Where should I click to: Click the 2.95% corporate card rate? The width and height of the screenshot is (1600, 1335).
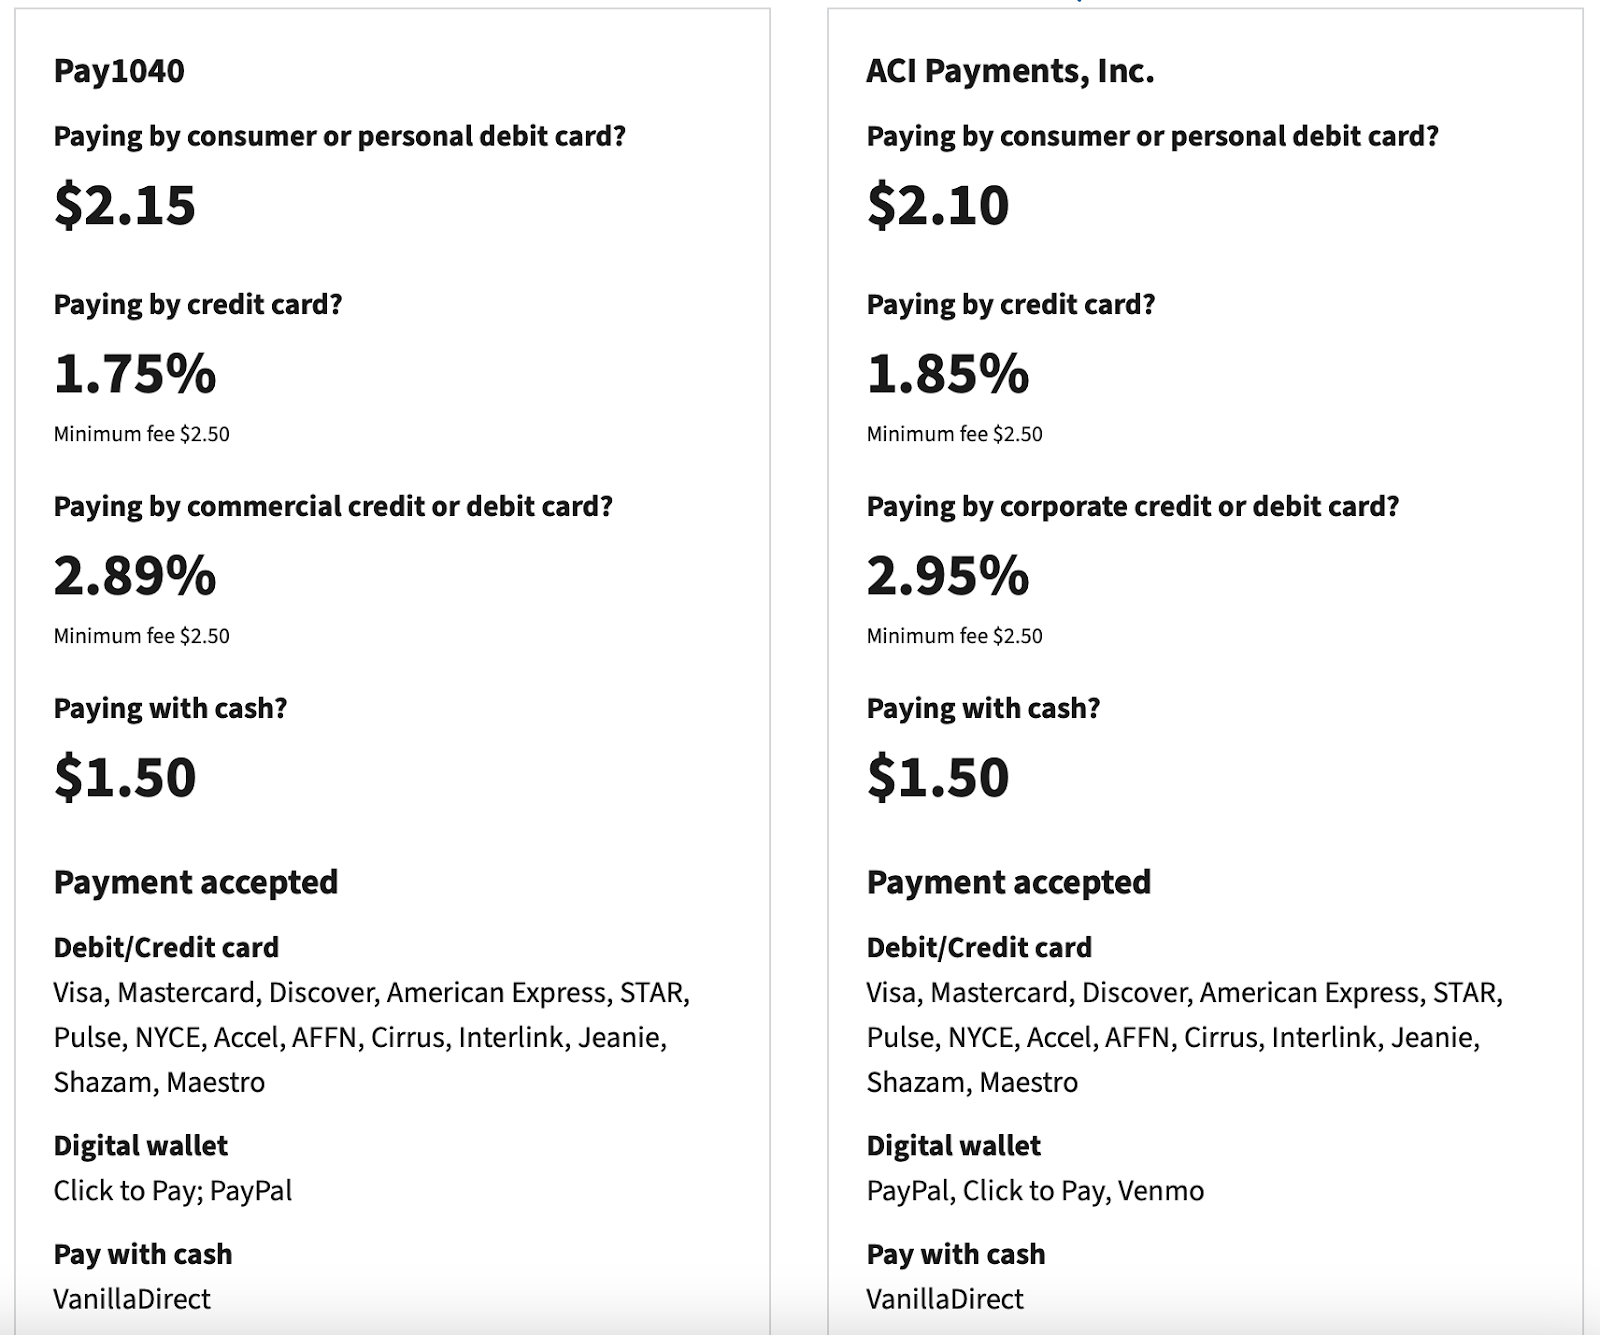[x=948, y=576]
